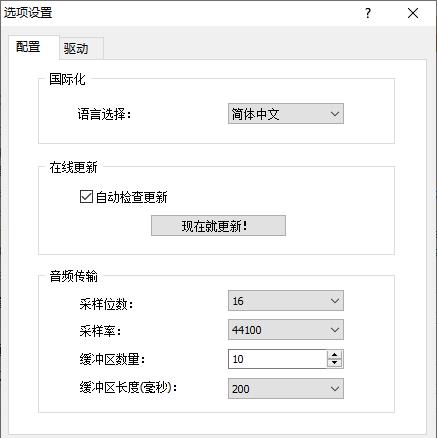Click the 采样率 dropdown arrow
This screenshot has width=437, height=438.
tap(335, 330)
